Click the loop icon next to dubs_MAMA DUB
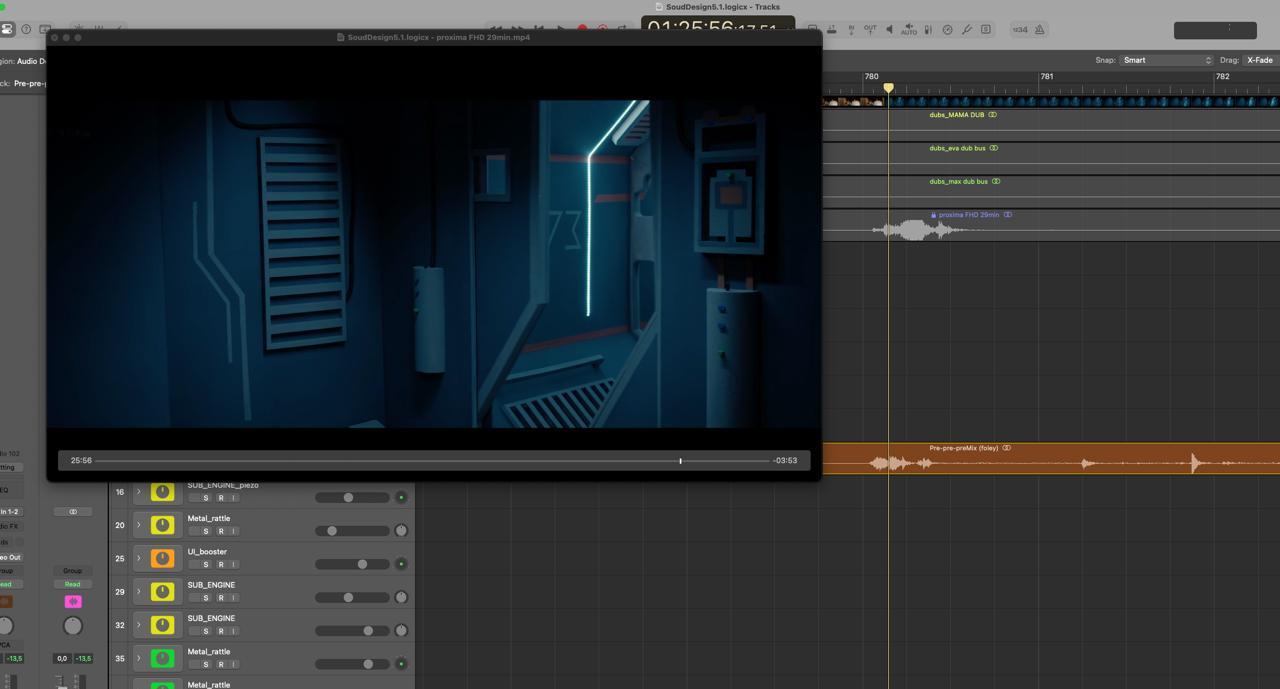 click(992, 115)
